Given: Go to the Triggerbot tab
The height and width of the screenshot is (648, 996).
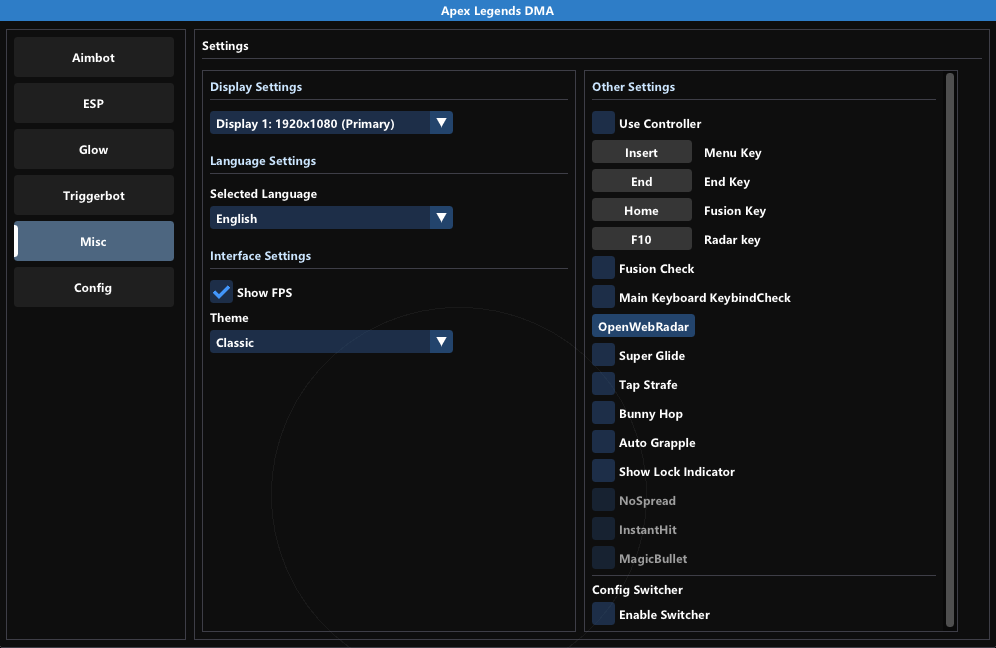Looking at the screenshot, I should (94, 196).
